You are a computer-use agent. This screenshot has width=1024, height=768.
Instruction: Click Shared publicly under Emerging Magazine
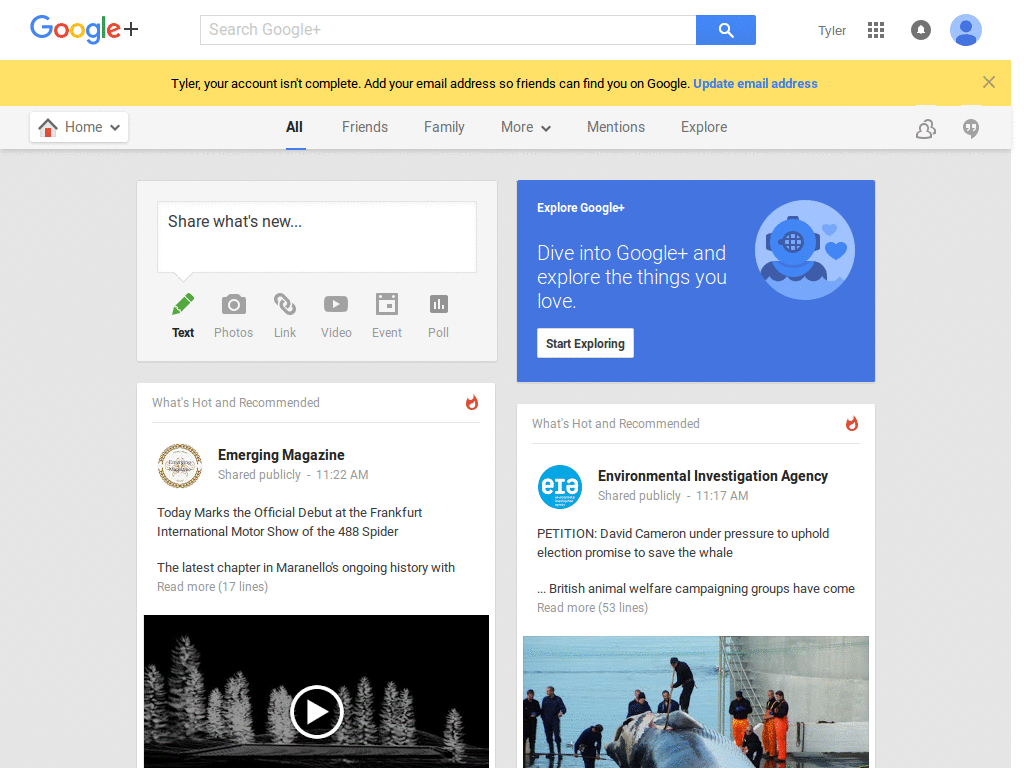click(259, 475)
